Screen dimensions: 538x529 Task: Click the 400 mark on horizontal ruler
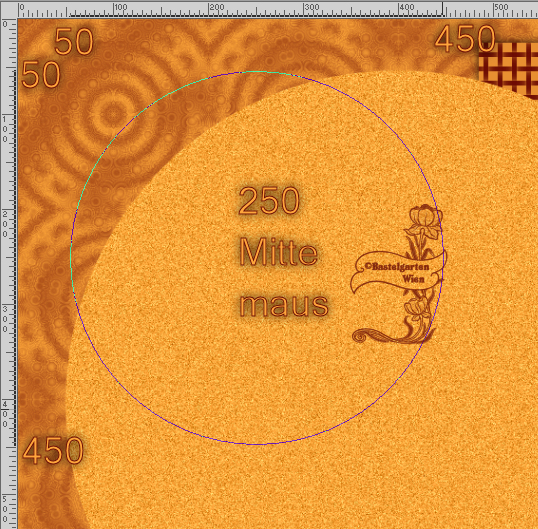(407, 7)
